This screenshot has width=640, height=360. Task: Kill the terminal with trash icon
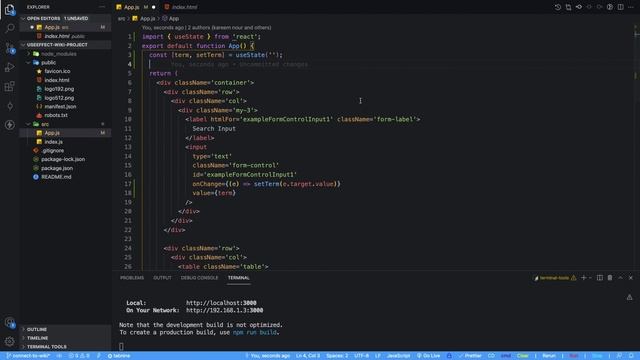(x=610, y=278)
